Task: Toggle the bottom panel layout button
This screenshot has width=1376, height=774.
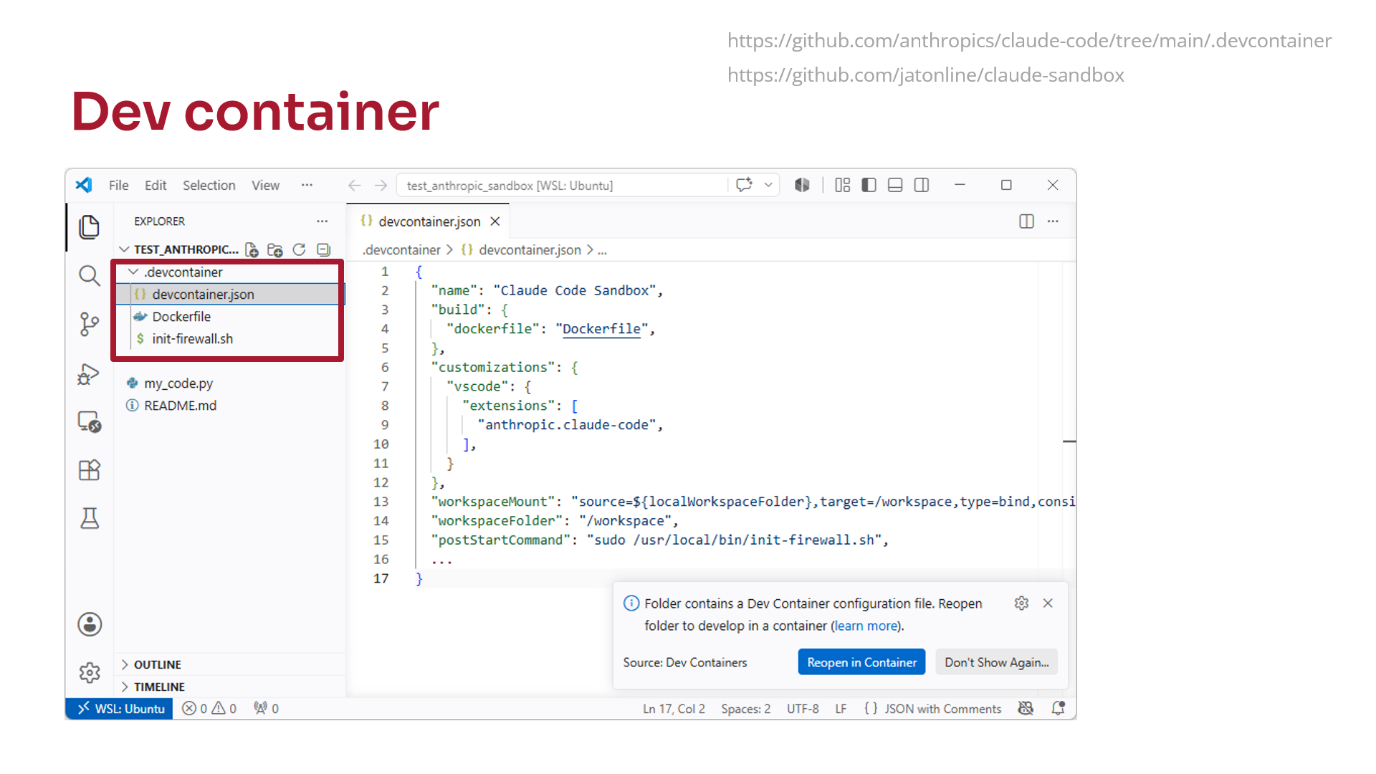Action: (x=895, y=185)
